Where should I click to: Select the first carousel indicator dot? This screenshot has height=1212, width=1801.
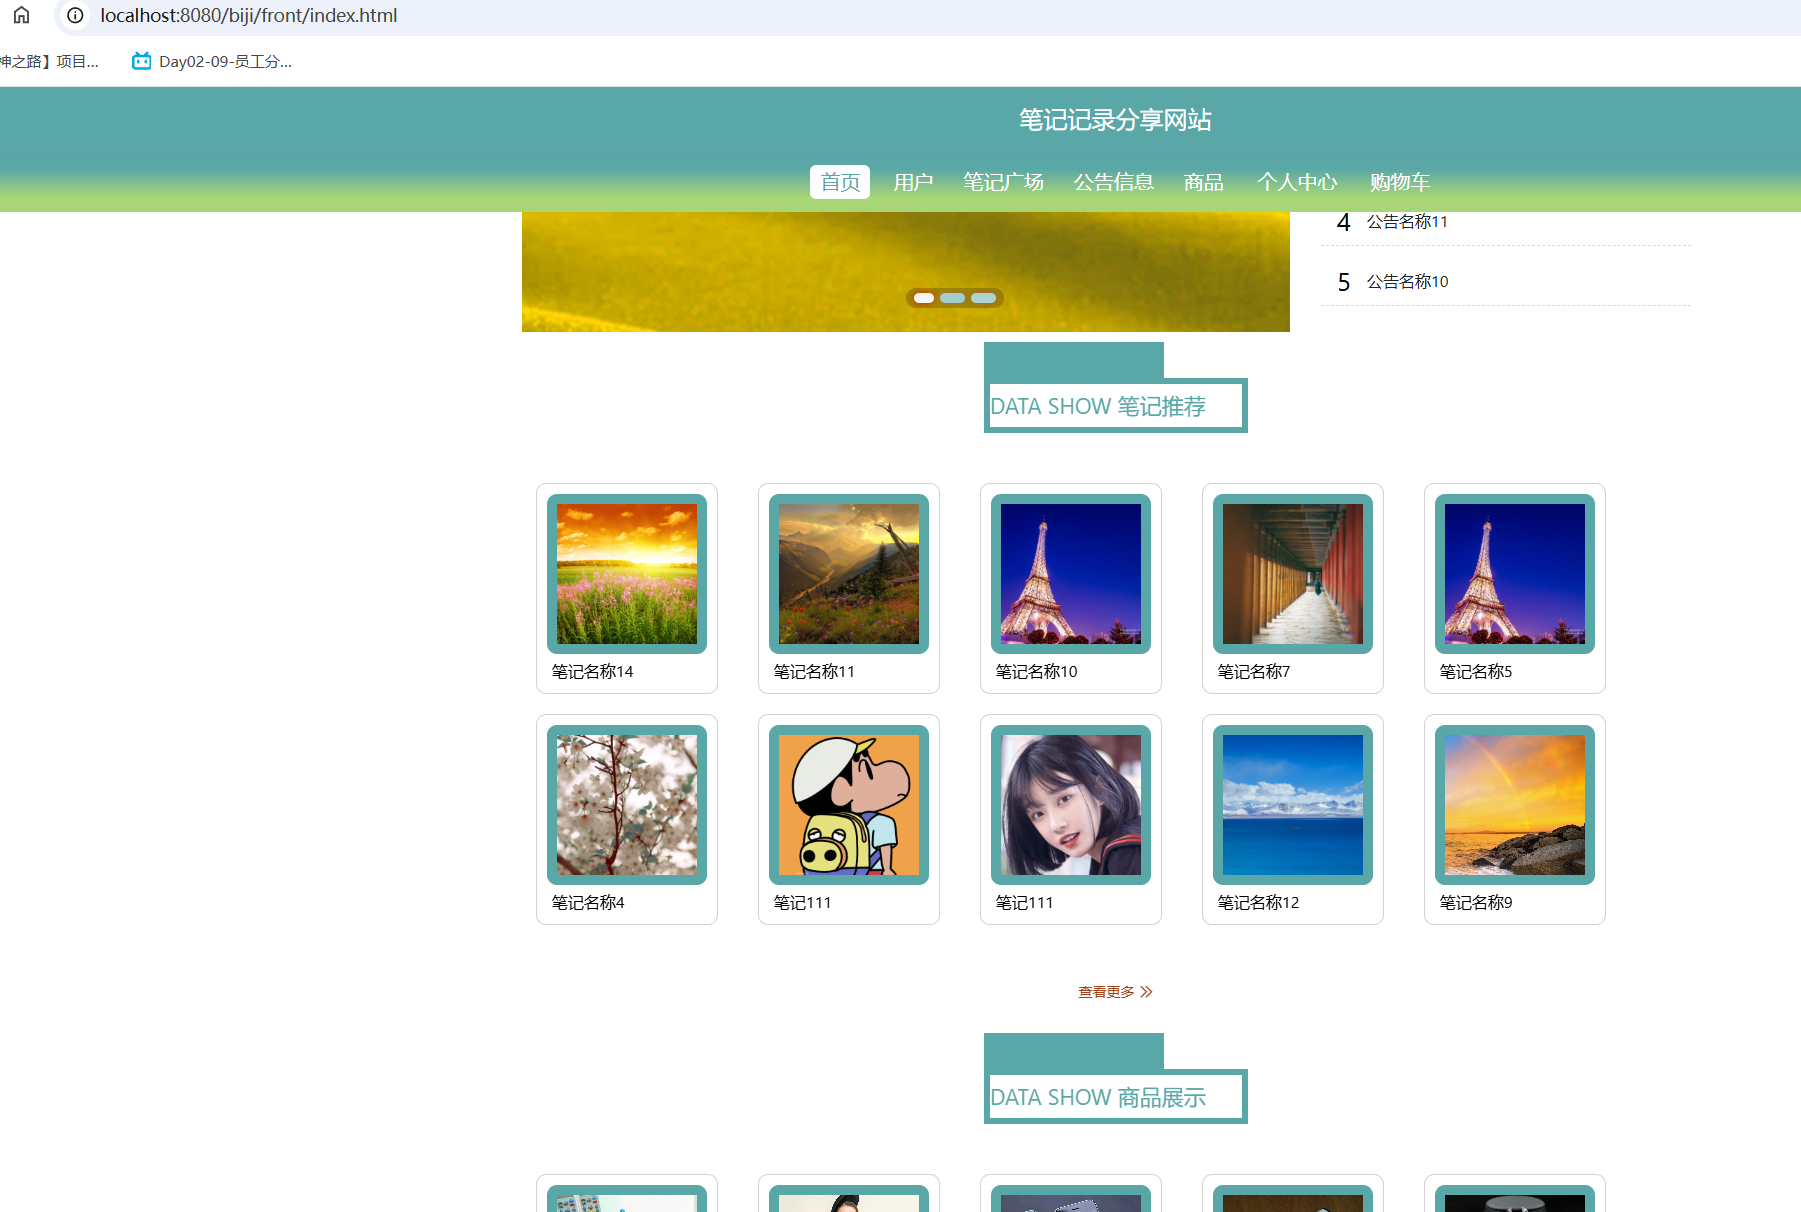click(924, 298)
